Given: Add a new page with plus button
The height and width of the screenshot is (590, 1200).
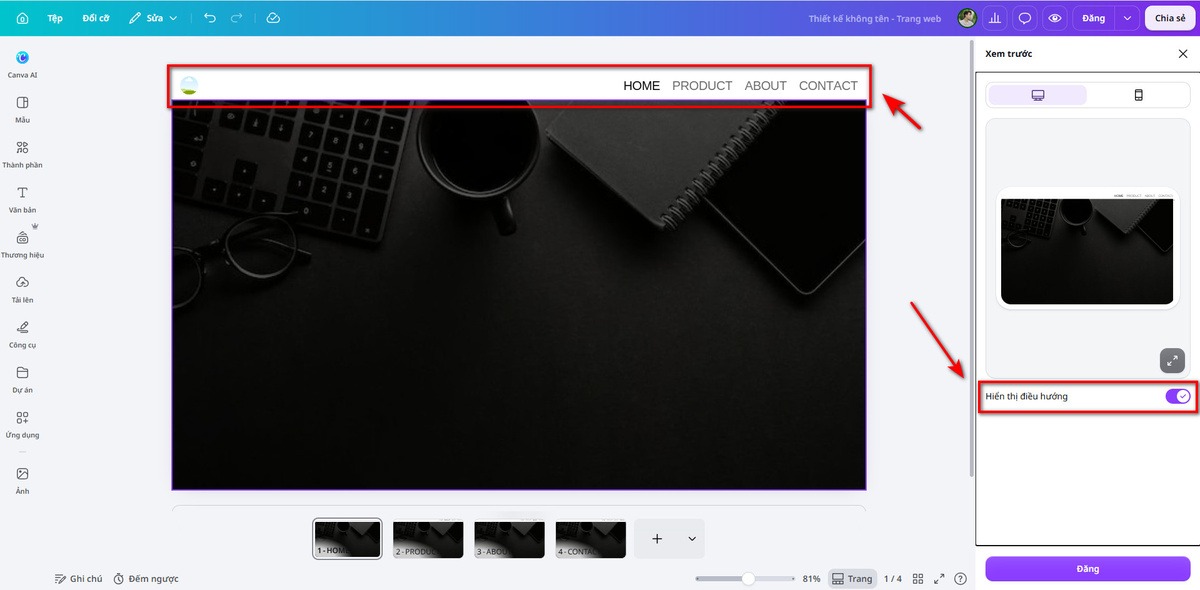Looking at the screenshot, I should [x=657, y=539].
